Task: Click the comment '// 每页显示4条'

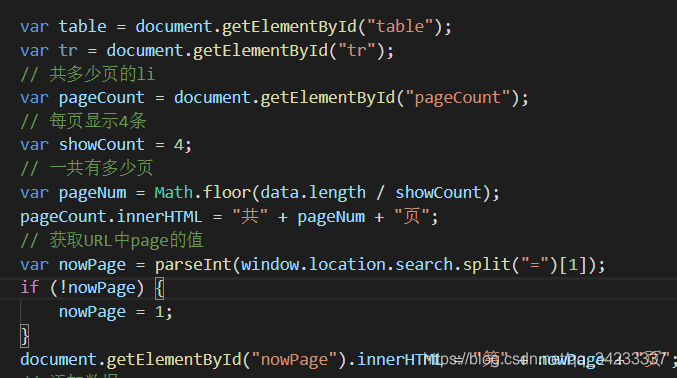Action: (x=83, y=121)
